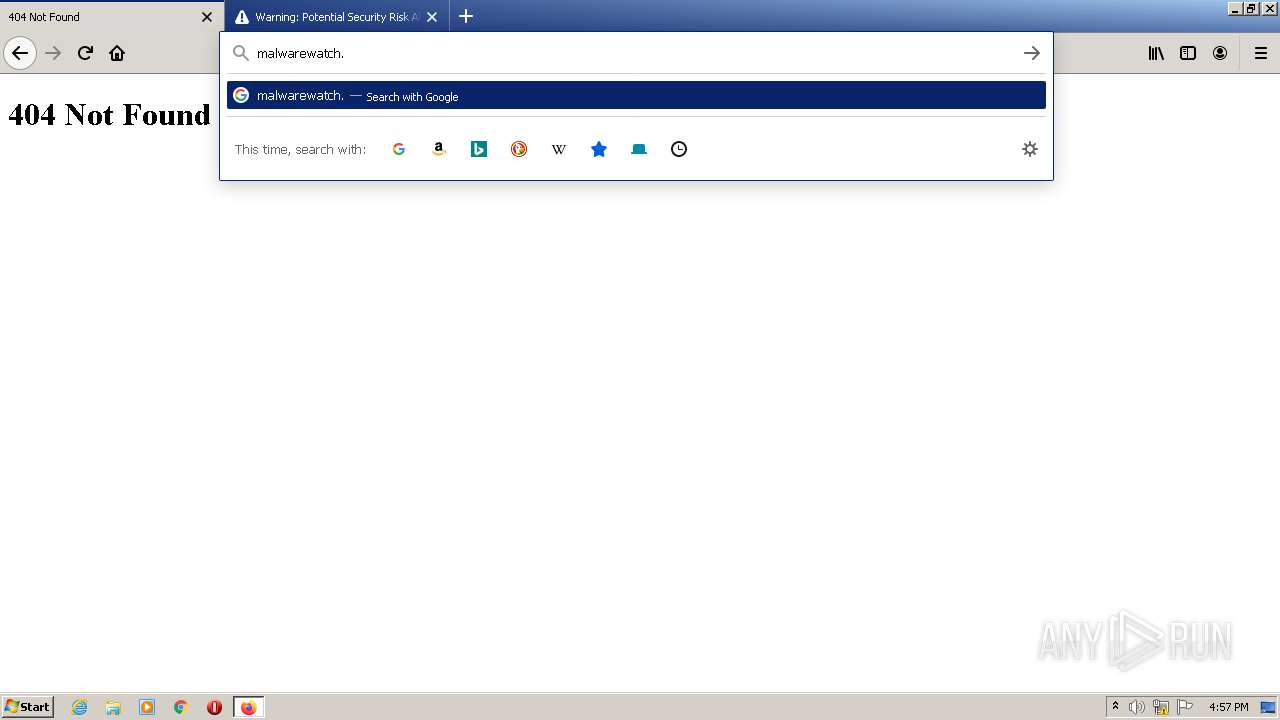Launch Google Chrome from the taskbar
This screenshot has height=720, width=1280.
pyautogui.click(x=181, y=707)
